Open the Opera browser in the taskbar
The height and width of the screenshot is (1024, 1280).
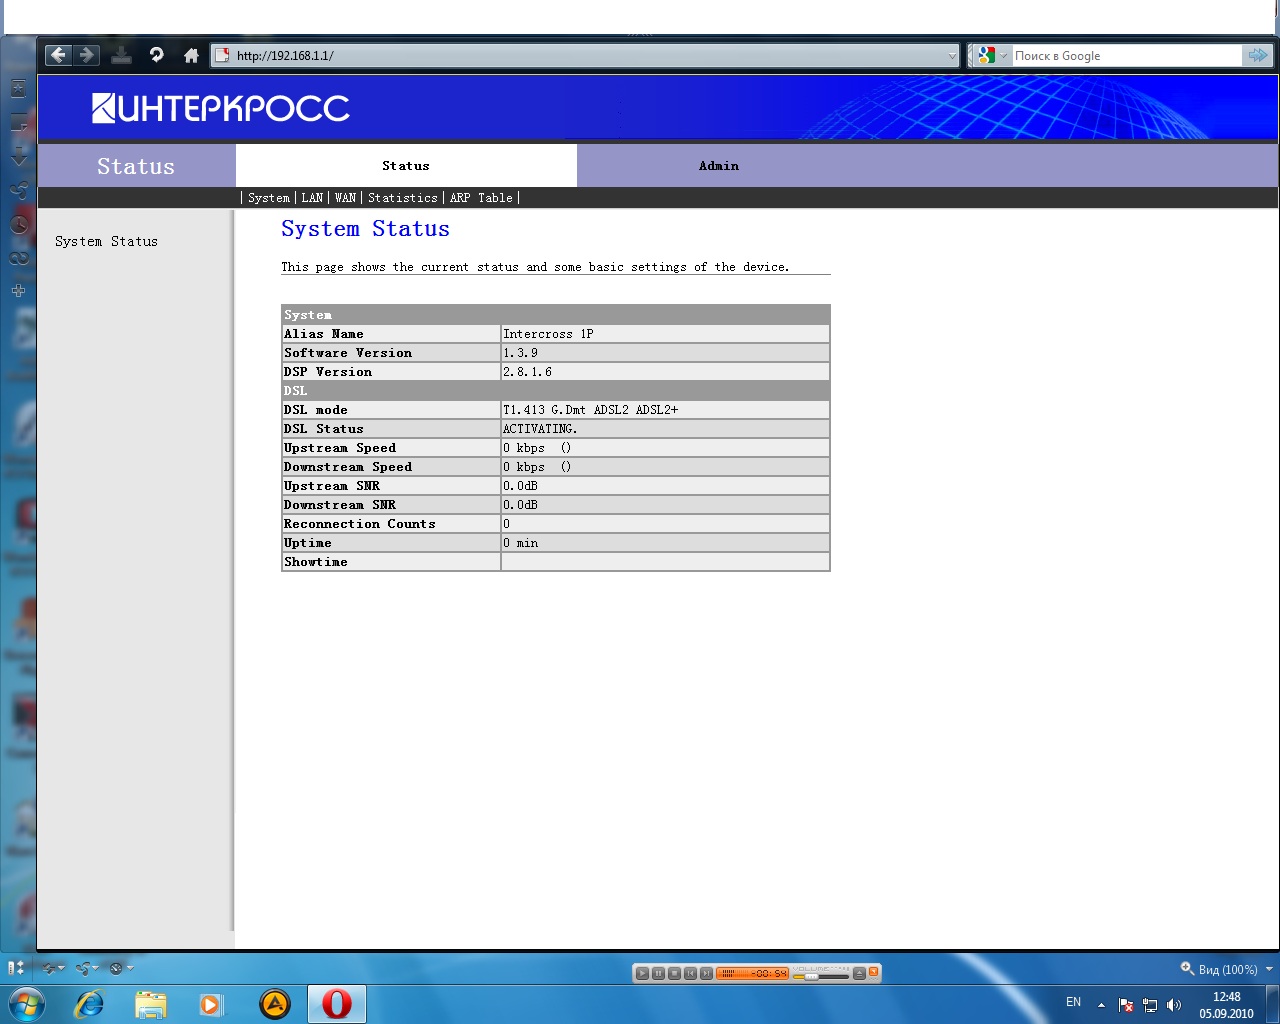pyautogui.click(x=336, y=1003)
